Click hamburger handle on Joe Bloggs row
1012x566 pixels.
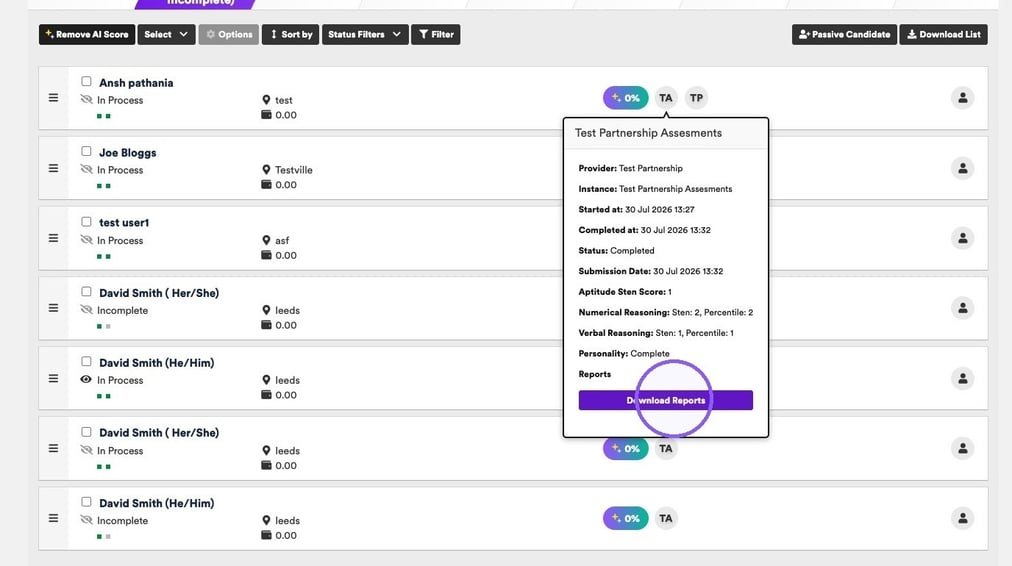point(54,168)
